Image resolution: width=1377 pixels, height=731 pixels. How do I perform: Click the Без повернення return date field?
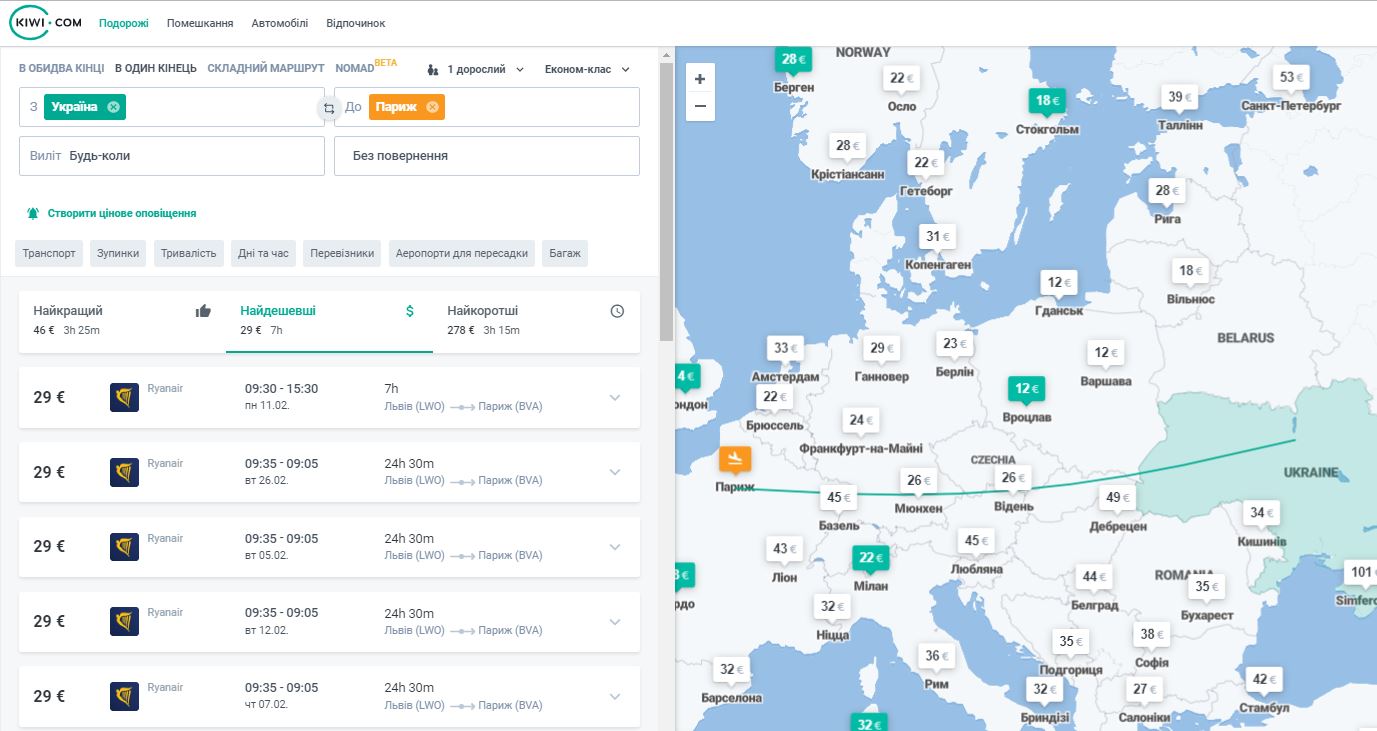pyautogui.click(x=487, y=156)
